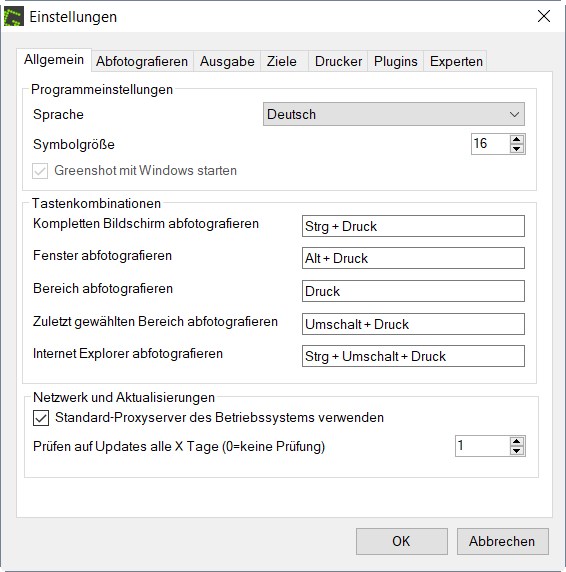Toggle Standard-Proxyserver des Betriebssystems verwenden checkbox
The width and height of the screenshot is (566, 572).
click(x=41, y=418)
